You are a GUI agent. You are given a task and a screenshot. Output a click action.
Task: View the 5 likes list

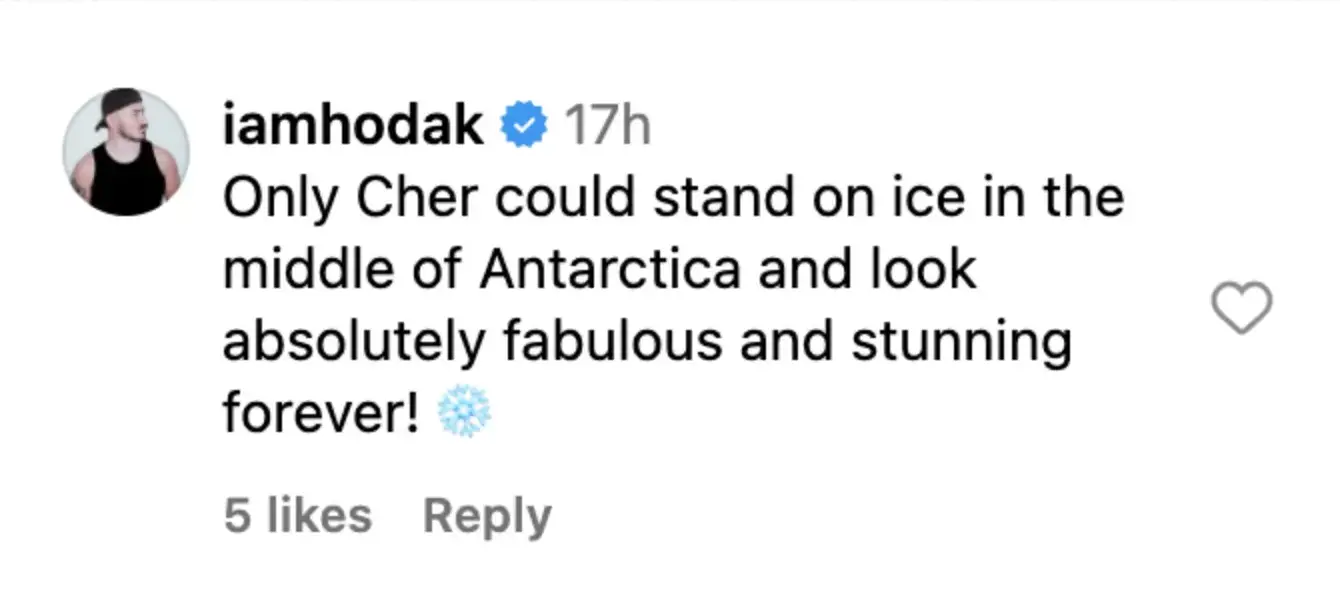[297, 516]
